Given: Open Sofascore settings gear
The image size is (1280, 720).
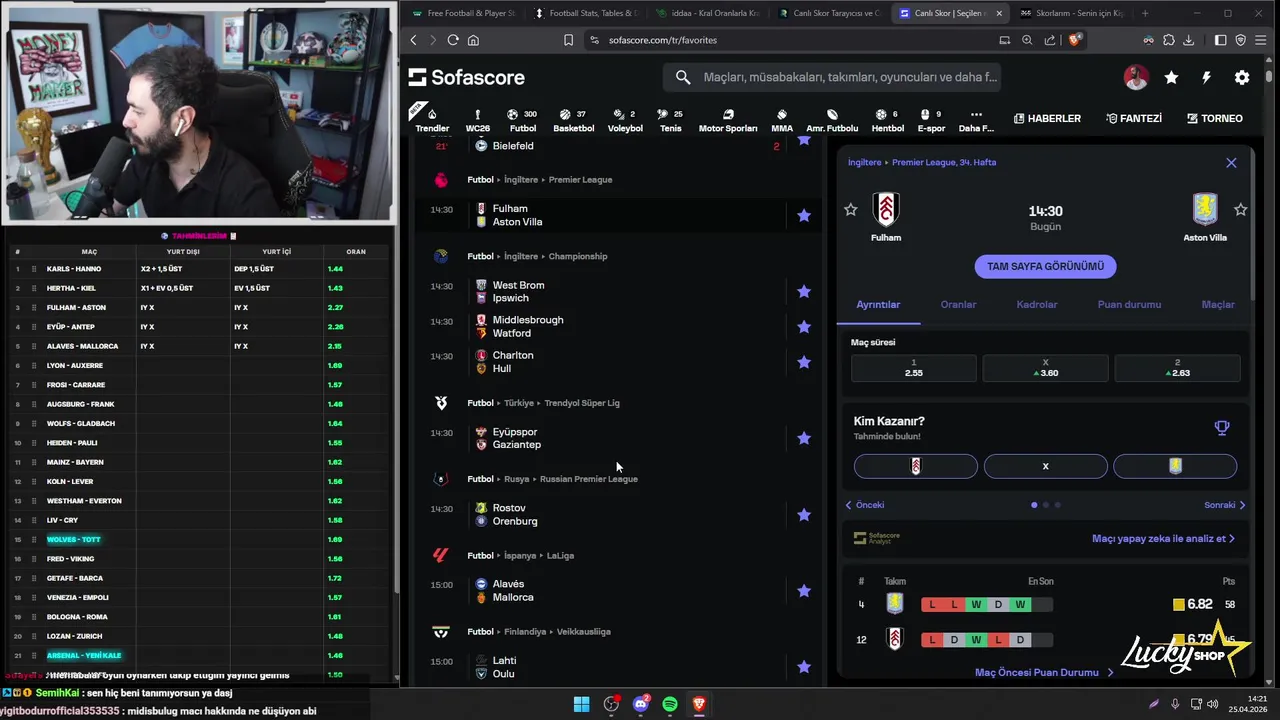Looking at the screenshot, I should click(x=1242, y=77).
